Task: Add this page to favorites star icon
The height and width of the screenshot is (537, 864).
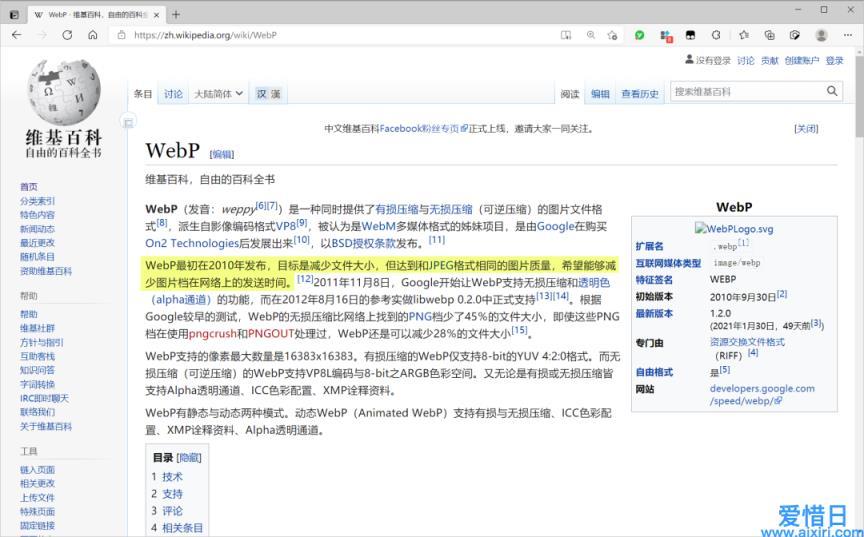Action: click(x=612, y=35)
